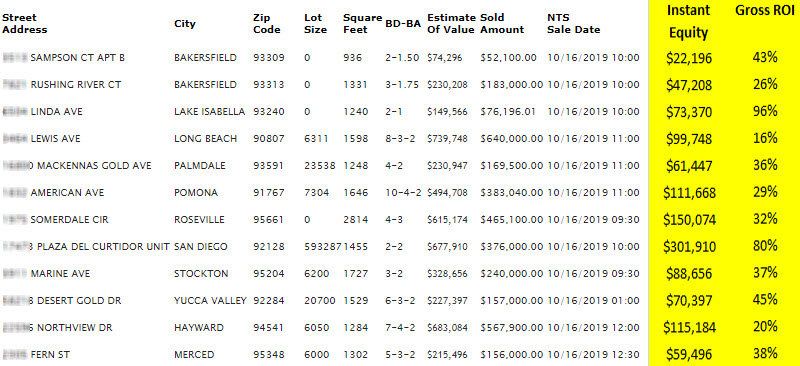This screenshot has width=800, height=366.
Task: Click the Estimate Of Value header
Action: click(451, 23)
